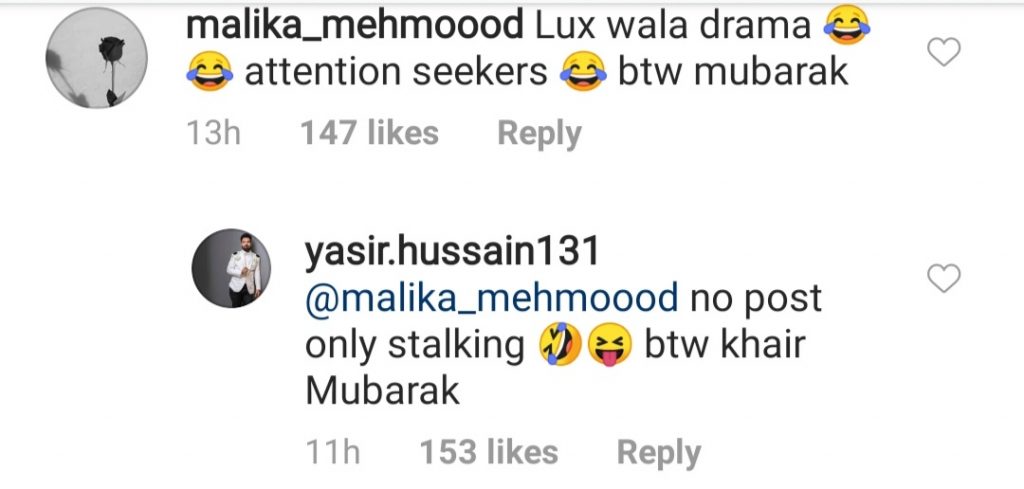The image size is (1024, 489).
Task: Tap the laughing emoji before 'attention seekers'
Action: [x=209, y=71]
